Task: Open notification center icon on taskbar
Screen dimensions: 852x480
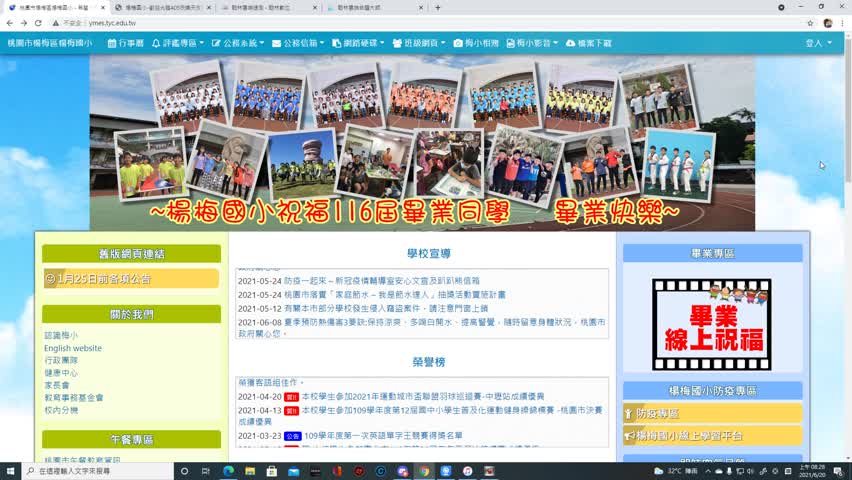Action: pyautogui.click(x=838, y=471)
